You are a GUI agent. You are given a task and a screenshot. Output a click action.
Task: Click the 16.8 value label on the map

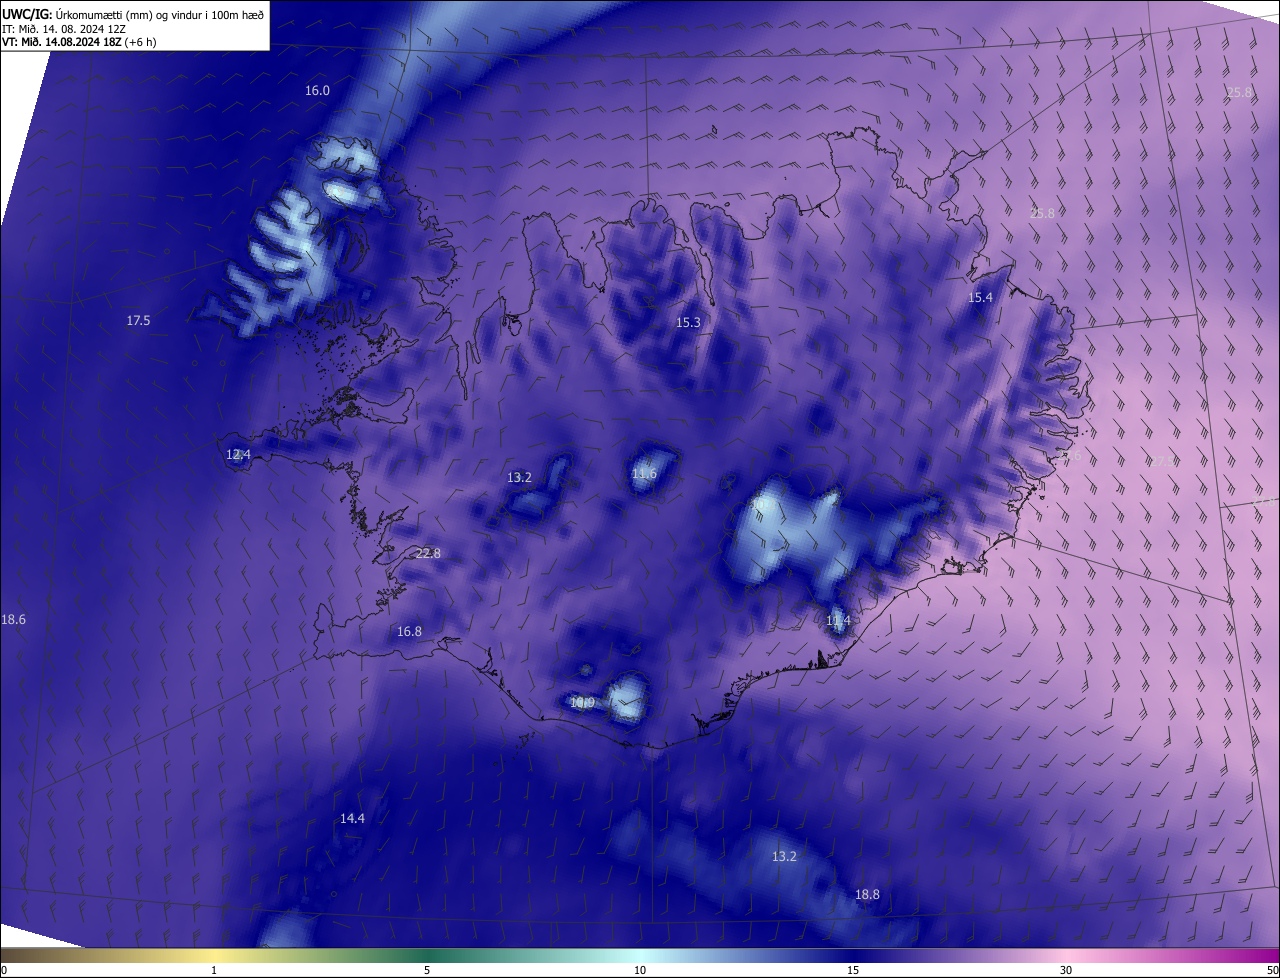click(x=409, y=631)
